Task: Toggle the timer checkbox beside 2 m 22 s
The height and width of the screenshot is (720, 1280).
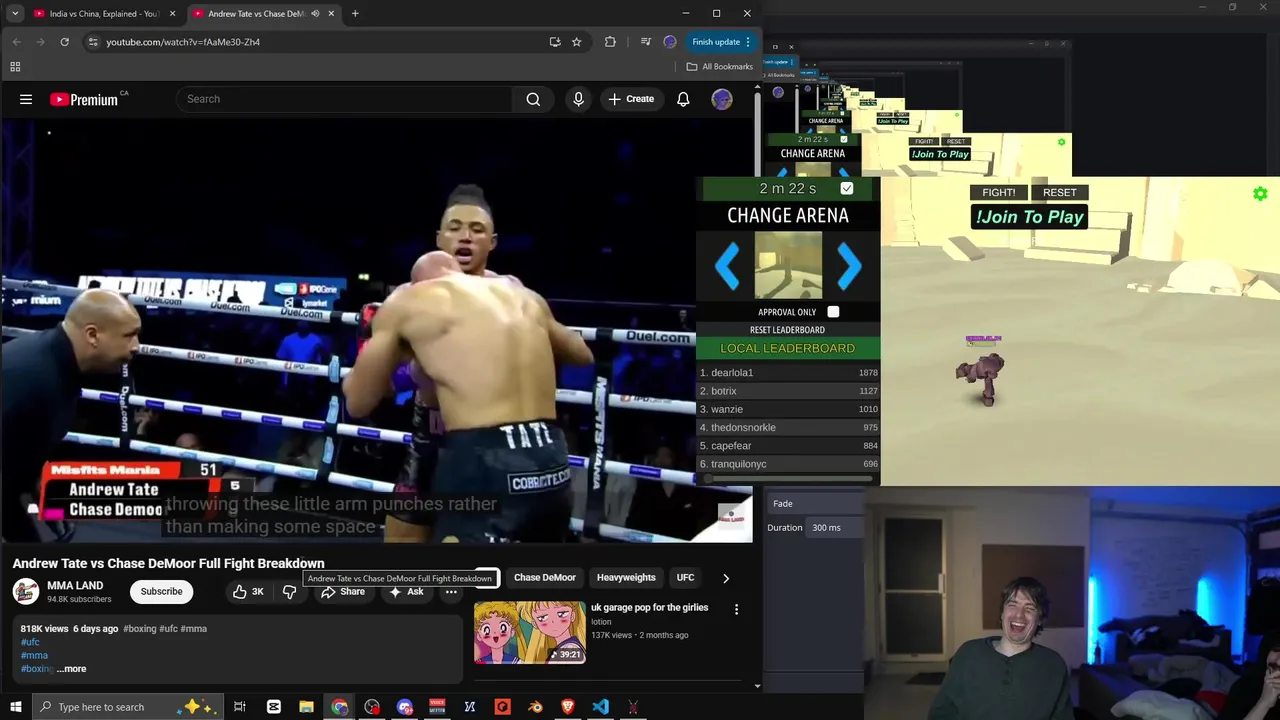Action: click(847, 188)
